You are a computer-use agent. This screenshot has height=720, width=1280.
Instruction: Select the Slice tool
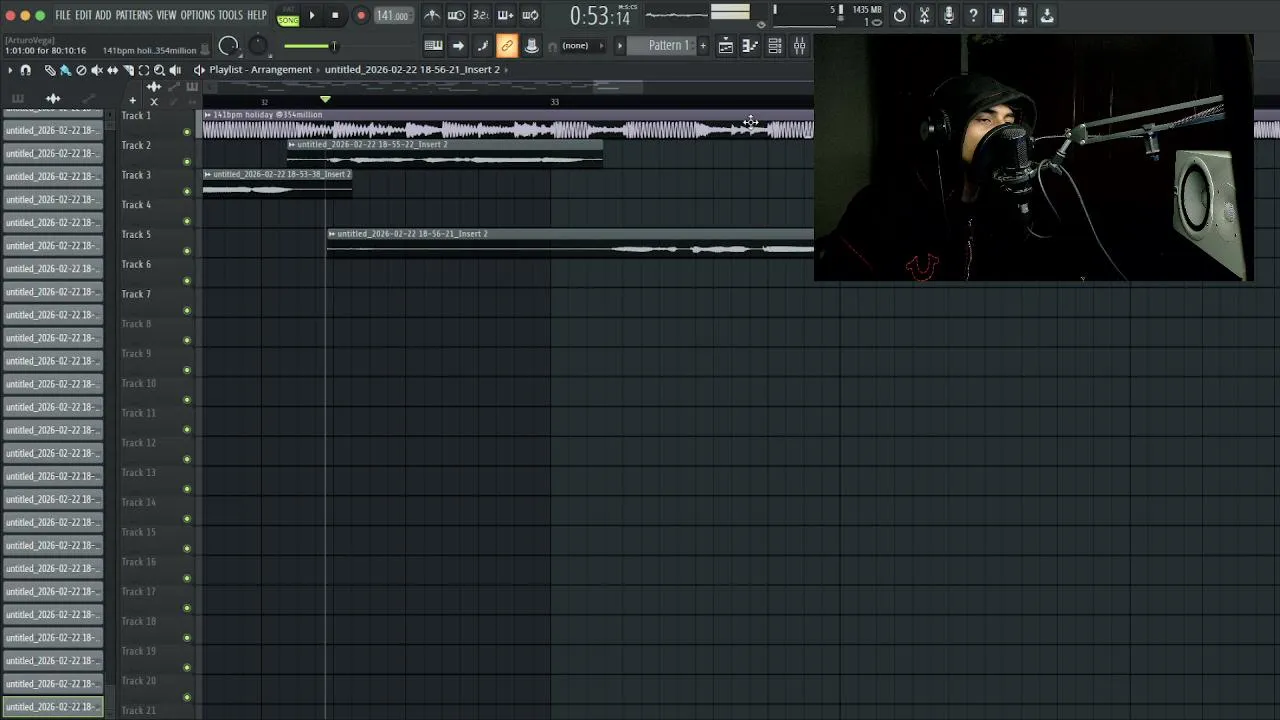tap(128, 70)
